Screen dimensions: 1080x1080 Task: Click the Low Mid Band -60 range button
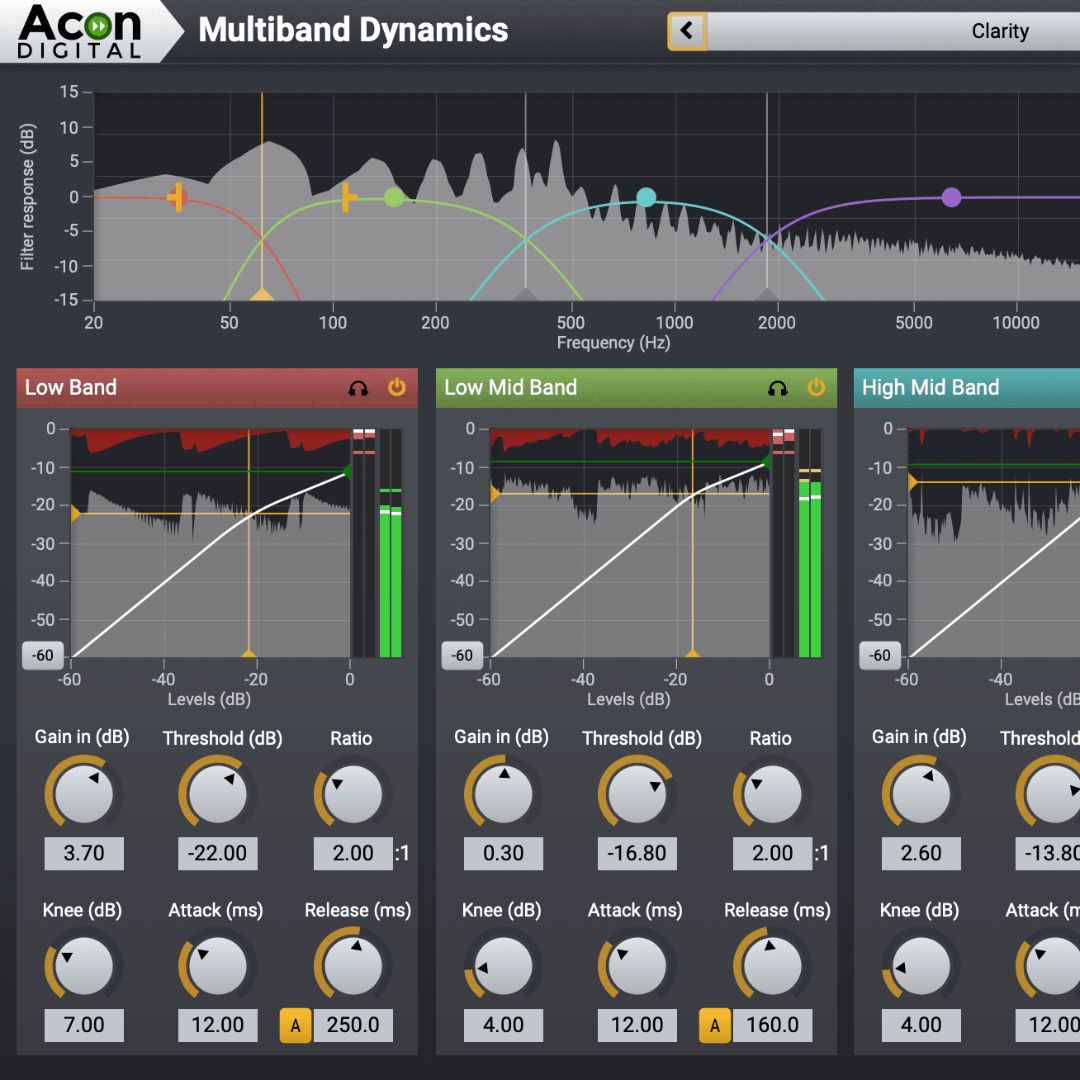coord(462,656)
